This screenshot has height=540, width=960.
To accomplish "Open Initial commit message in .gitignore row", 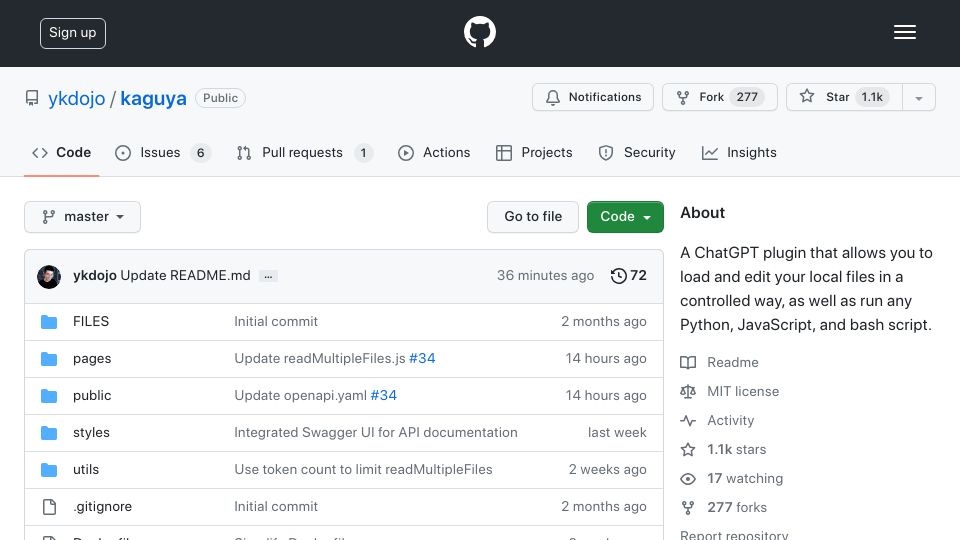I will pos(276,506).
